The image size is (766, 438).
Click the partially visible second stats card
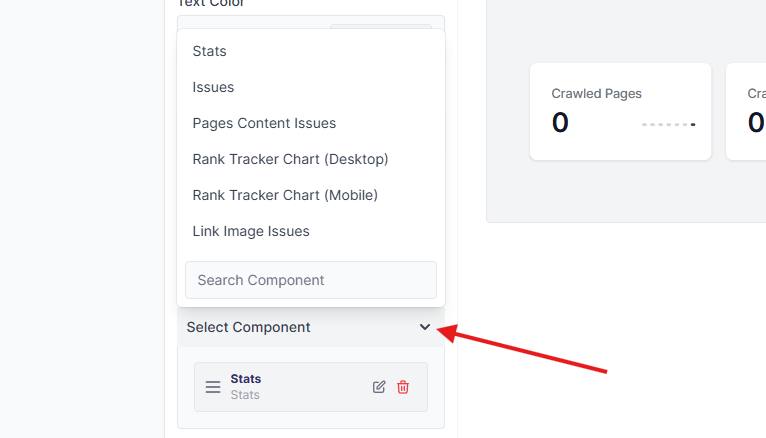[747, 111]
